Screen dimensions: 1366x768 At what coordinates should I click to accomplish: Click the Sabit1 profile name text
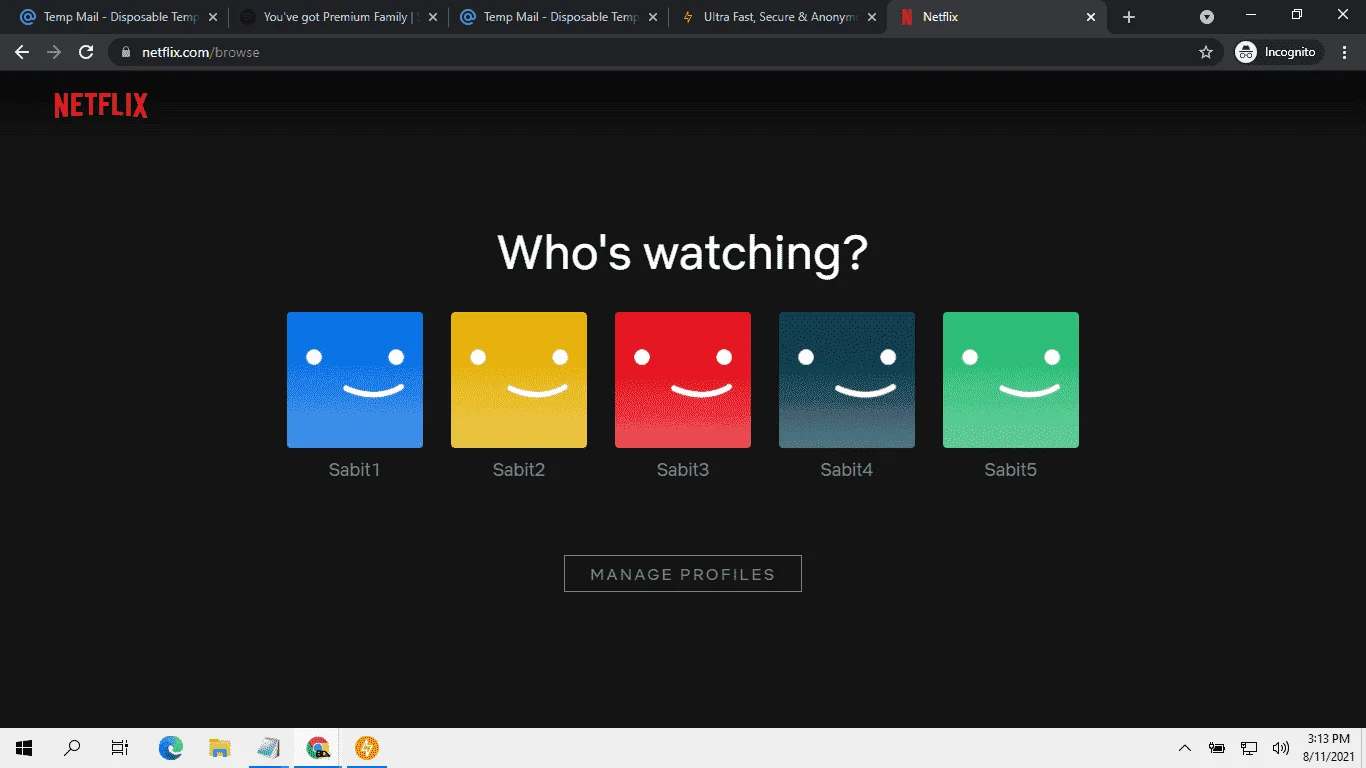355,470
